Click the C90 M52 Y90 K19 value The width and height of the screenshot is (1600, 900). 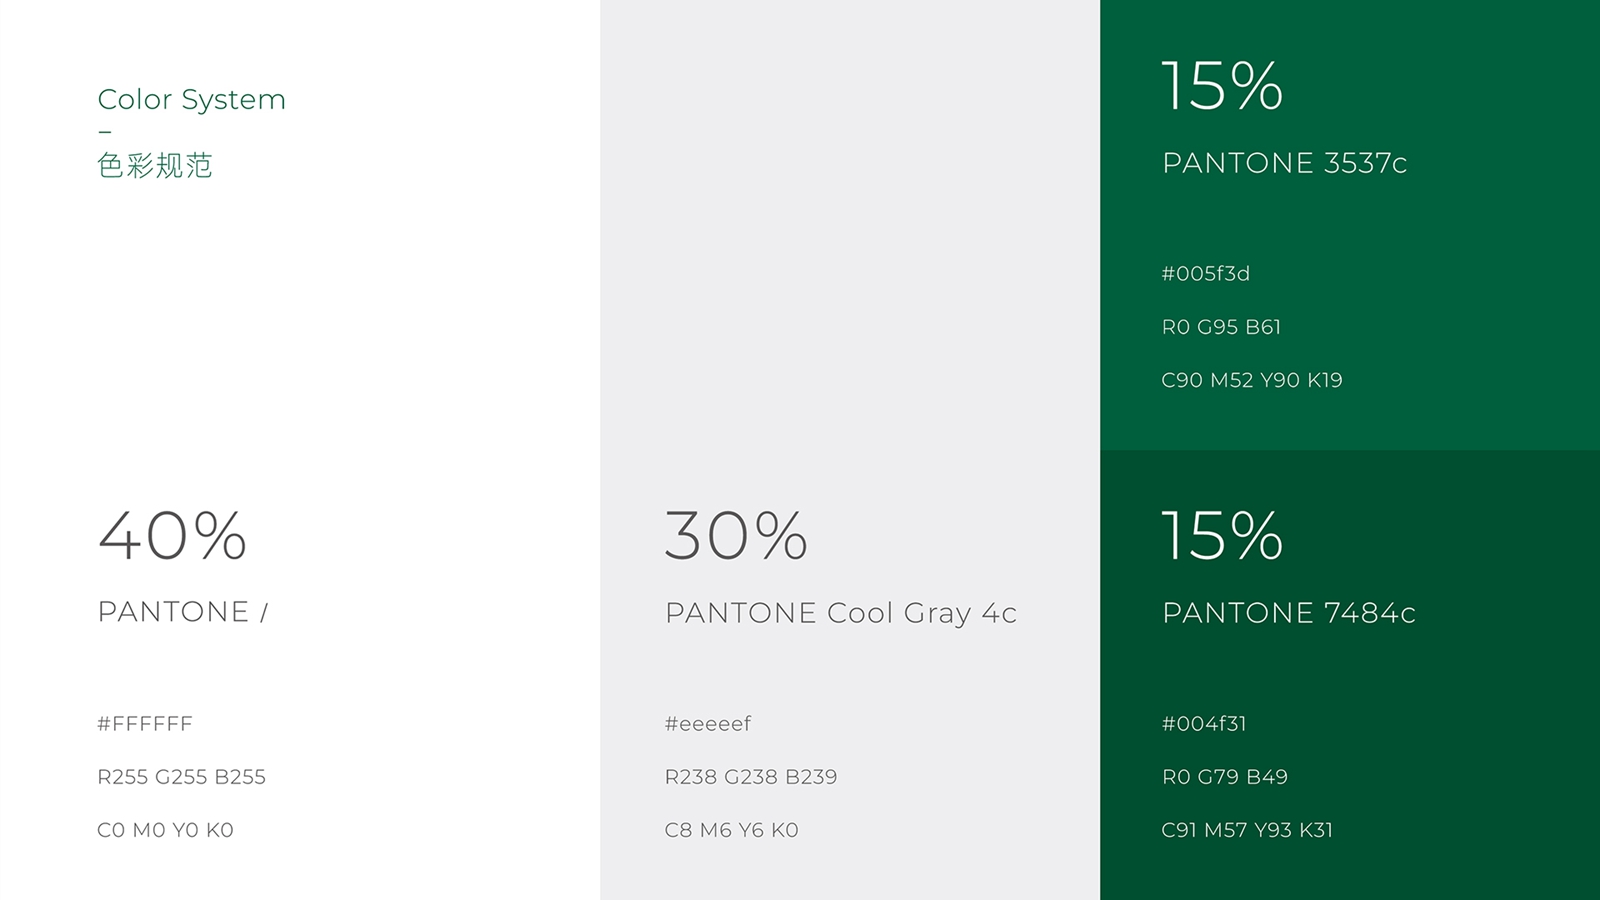click(x=1252, y=380)
